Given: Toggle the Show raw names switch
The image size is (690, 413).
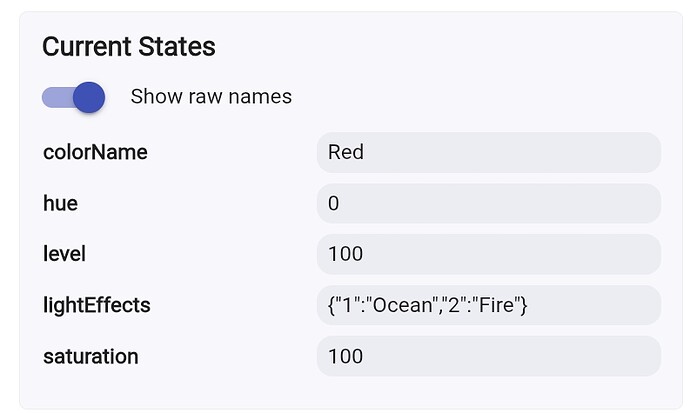Looking at the screenshot, I should click(x=73, y=97).
